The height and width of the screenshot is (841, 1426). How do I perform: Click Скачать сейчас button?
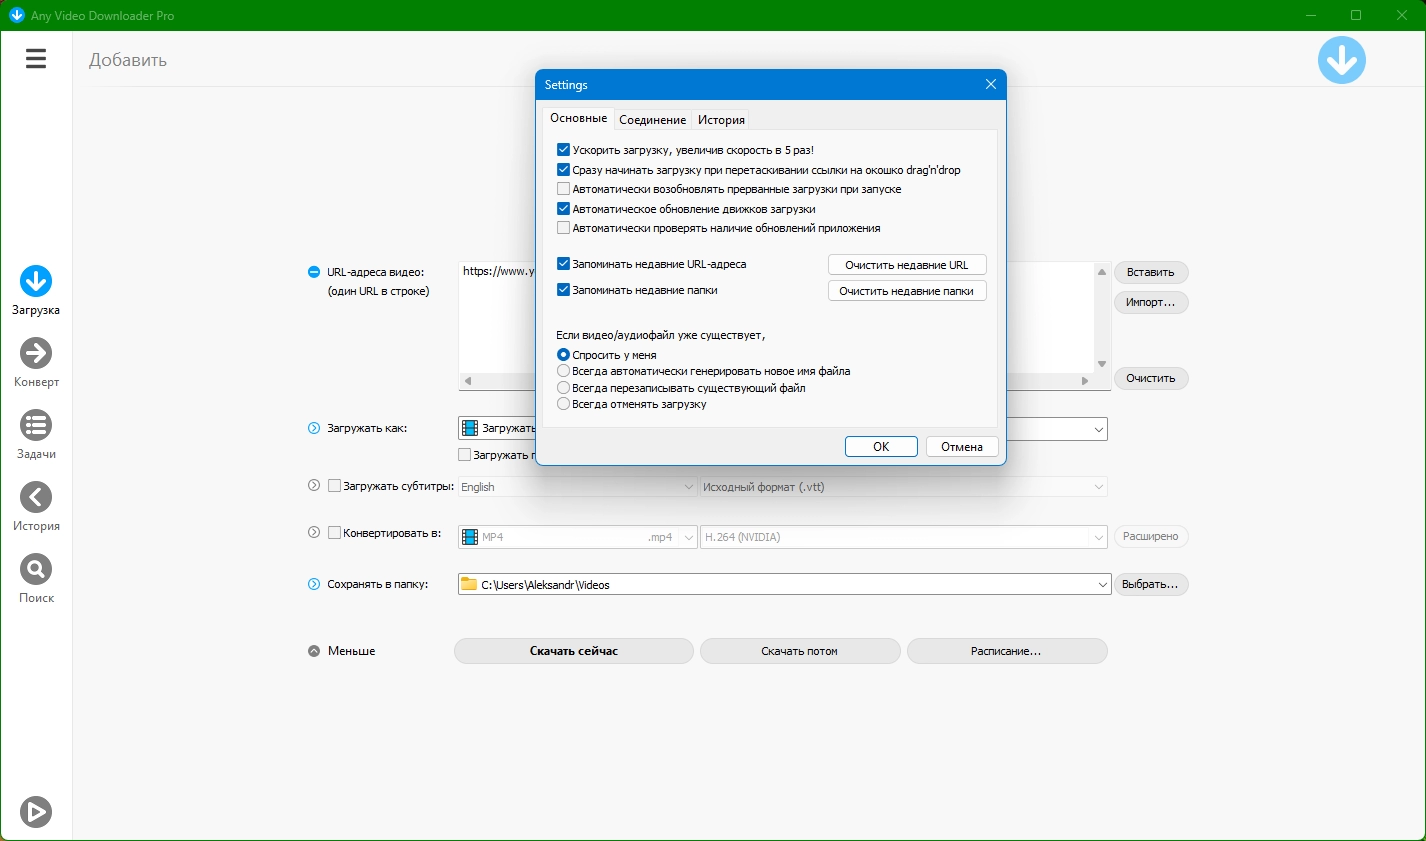574,651
